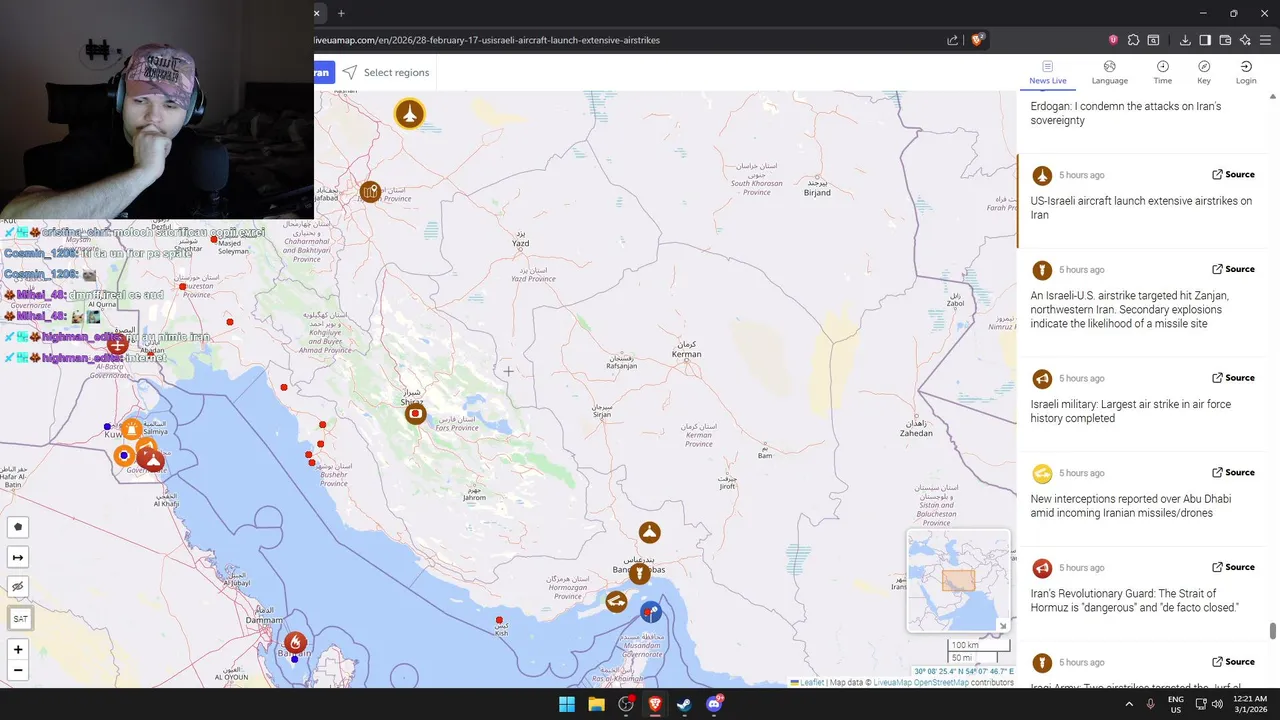Click the polygon draw tool on map
This screenshot has width=1280, height=720.
point(18,527)
